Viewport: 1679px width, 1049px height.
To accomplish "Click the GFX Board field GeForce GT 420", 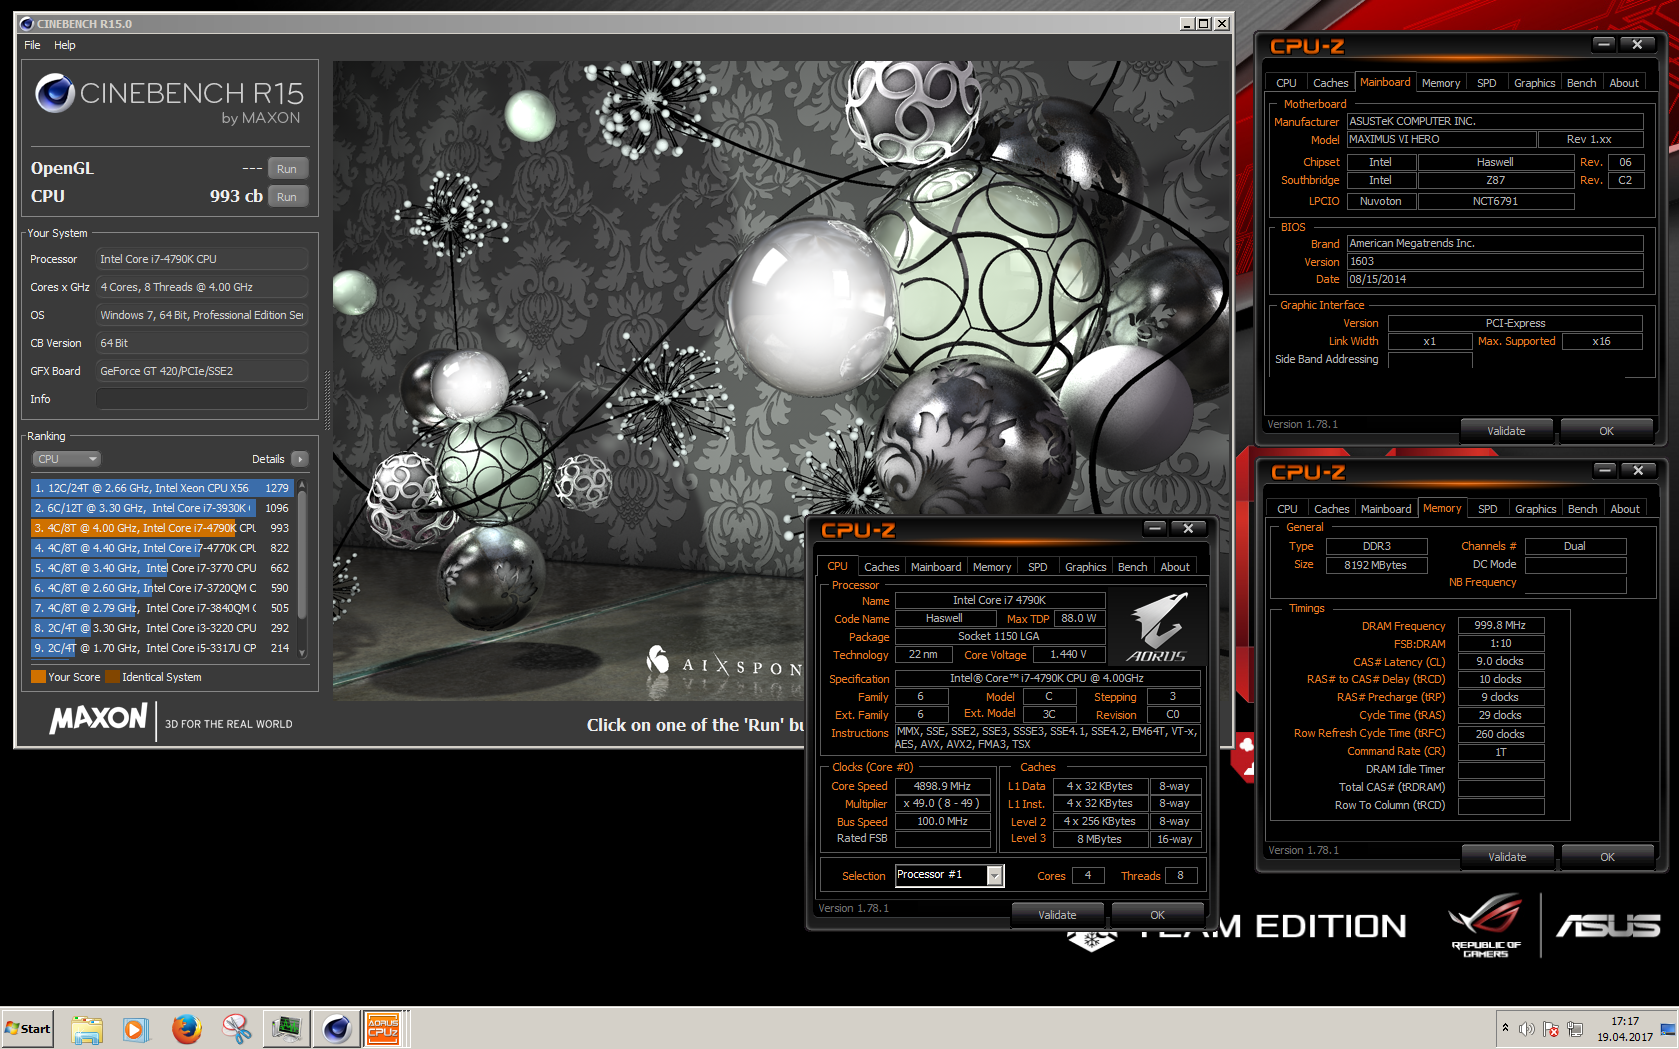I will click(x=202, y=371).
